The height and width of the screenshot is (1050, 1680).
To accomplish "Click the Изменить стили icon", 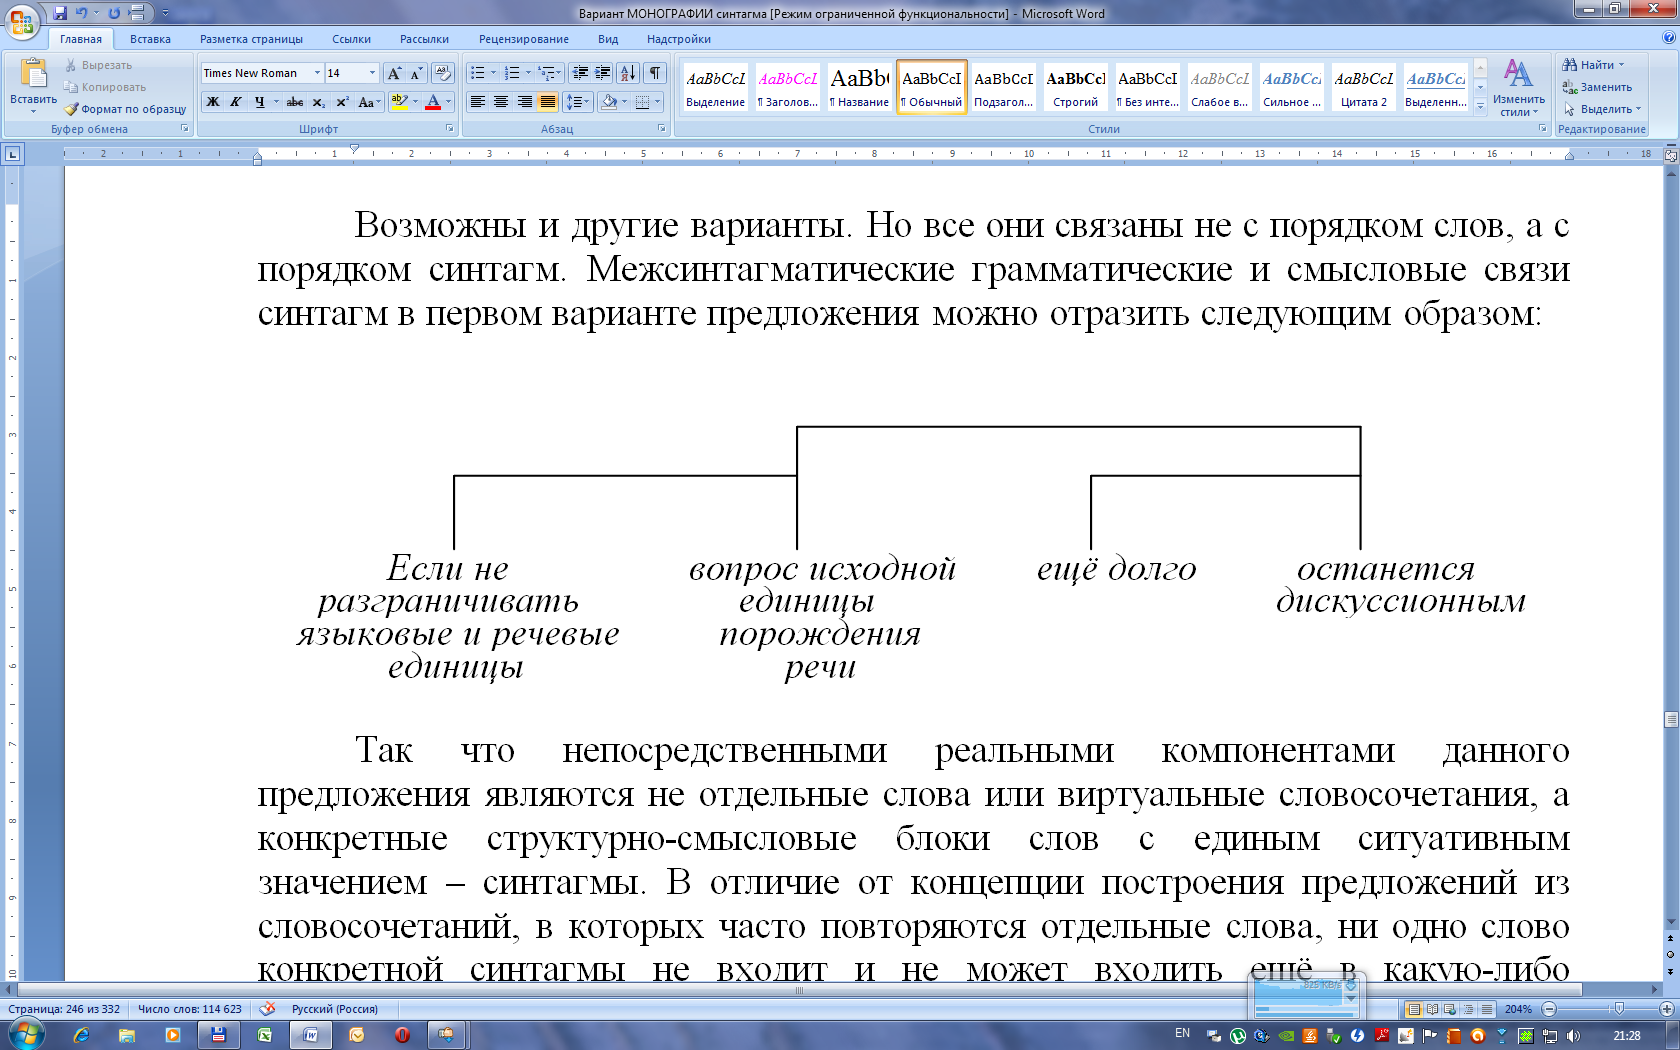I will 1518,75.
